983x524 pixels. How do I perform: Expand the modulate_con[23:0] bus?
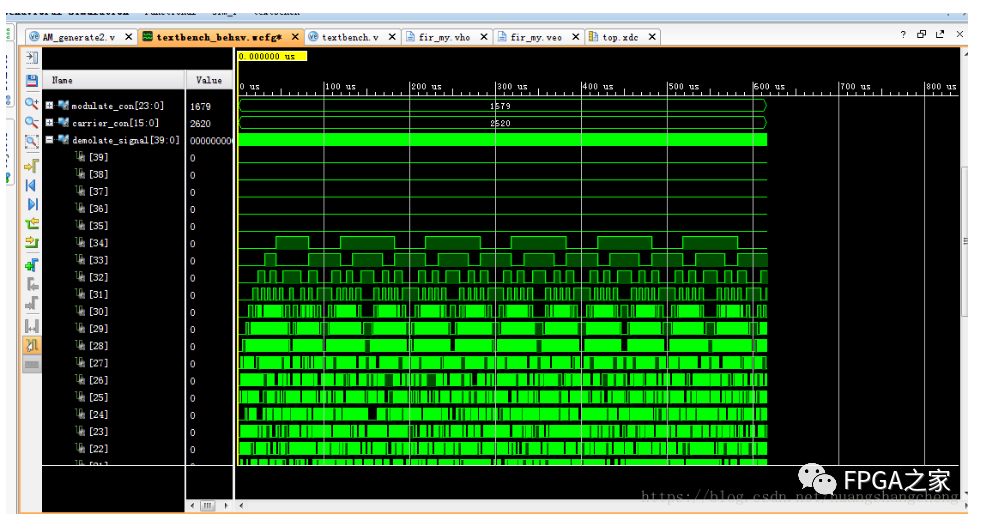[x=50, y=105]
